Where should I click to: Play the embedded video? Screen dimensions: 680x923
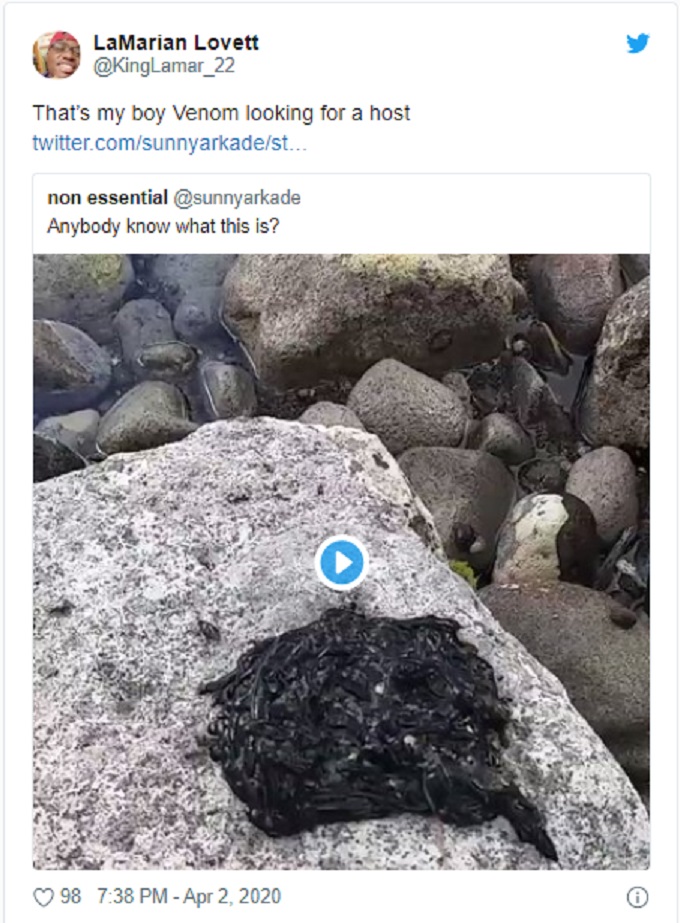(341, 564)
